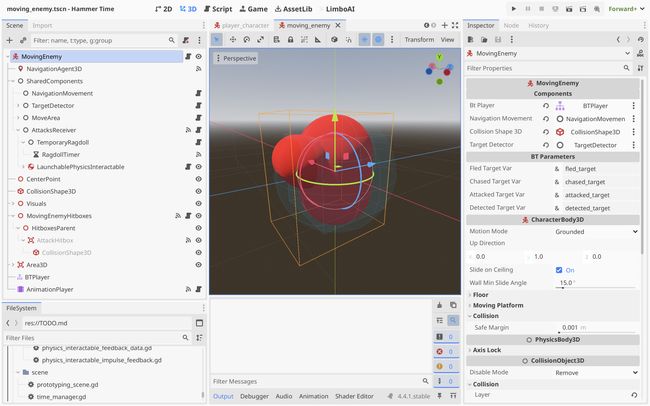This screenshot has height=406, width=650.
Task: Click the Perspective viewport menu button
Action: 235,58
